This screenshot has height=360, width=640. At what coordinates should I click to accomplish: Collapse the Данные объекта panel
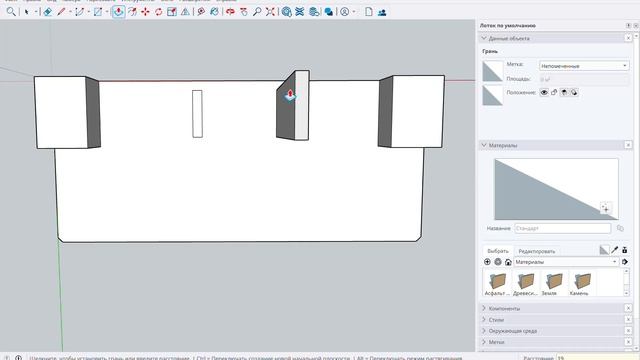(x=484, y=38)
